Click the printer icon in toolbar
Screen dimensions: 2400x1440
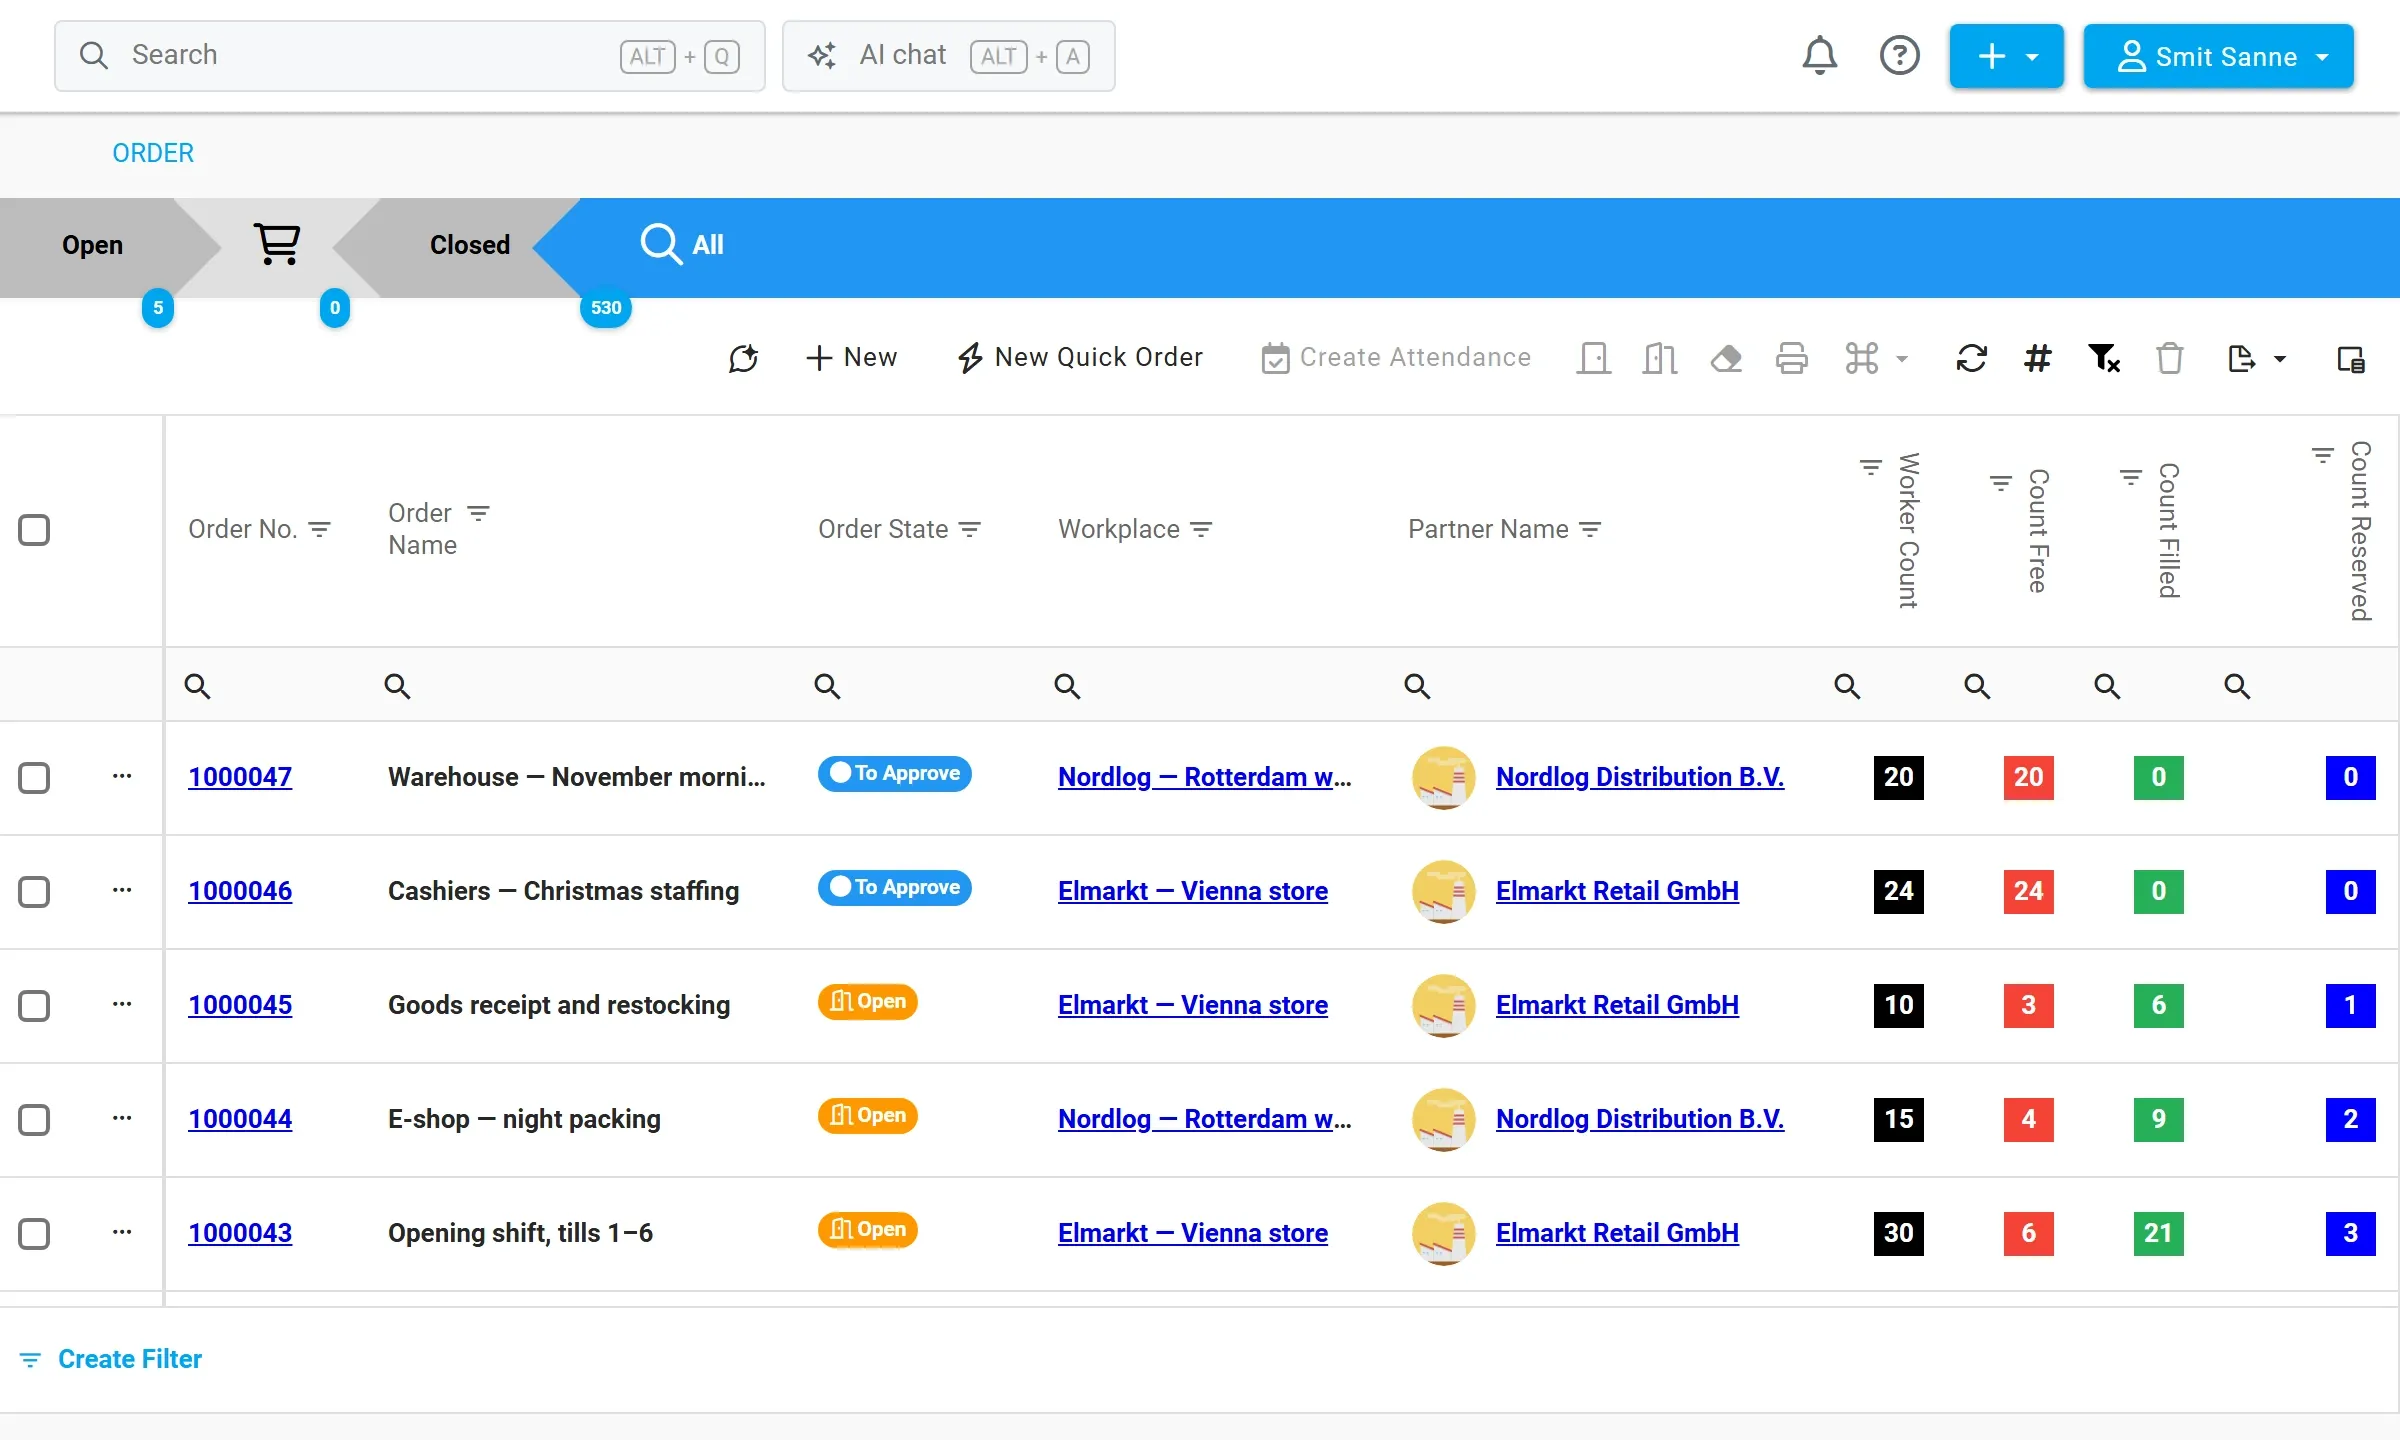[x=1791, y=358]
